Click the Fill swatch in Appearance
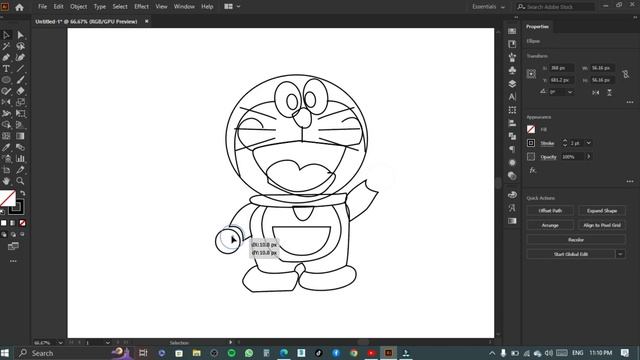The image size is (640, 360). pyautogui.click(x=531, y=129)
